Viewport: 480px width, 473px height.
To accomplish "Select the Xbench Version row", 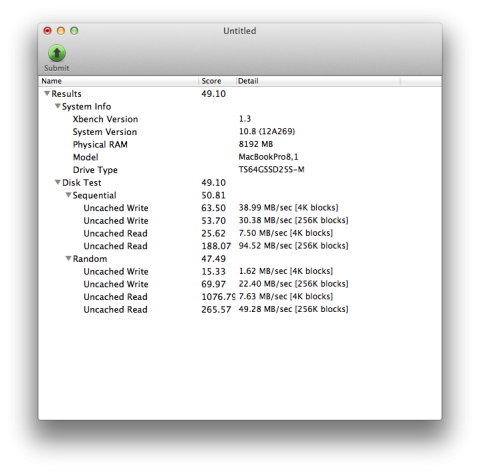I will coord(240,119).
